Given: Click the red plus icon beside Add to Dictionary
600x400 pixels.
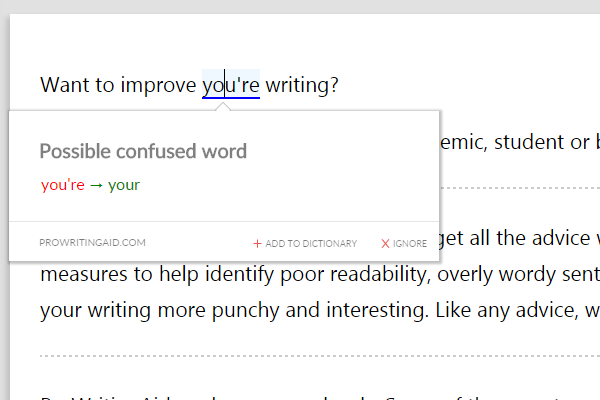Looking at the screenshot, I should click(257, 243).
